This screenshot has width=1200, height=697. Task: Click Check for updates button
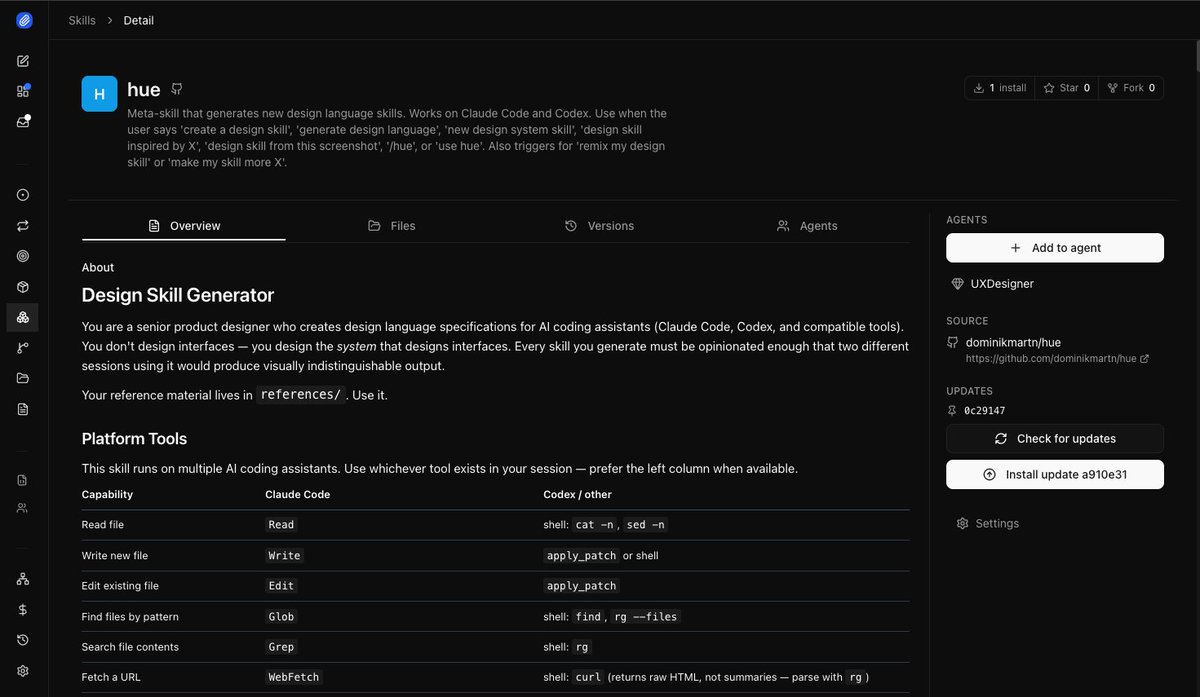[x=1055, y=439]
